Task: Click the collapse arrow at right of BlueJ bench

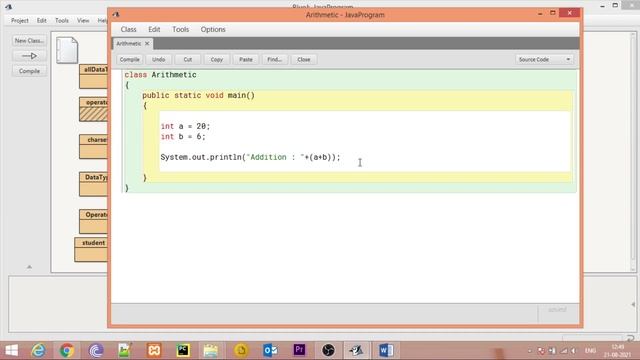Action: (633, 304)
